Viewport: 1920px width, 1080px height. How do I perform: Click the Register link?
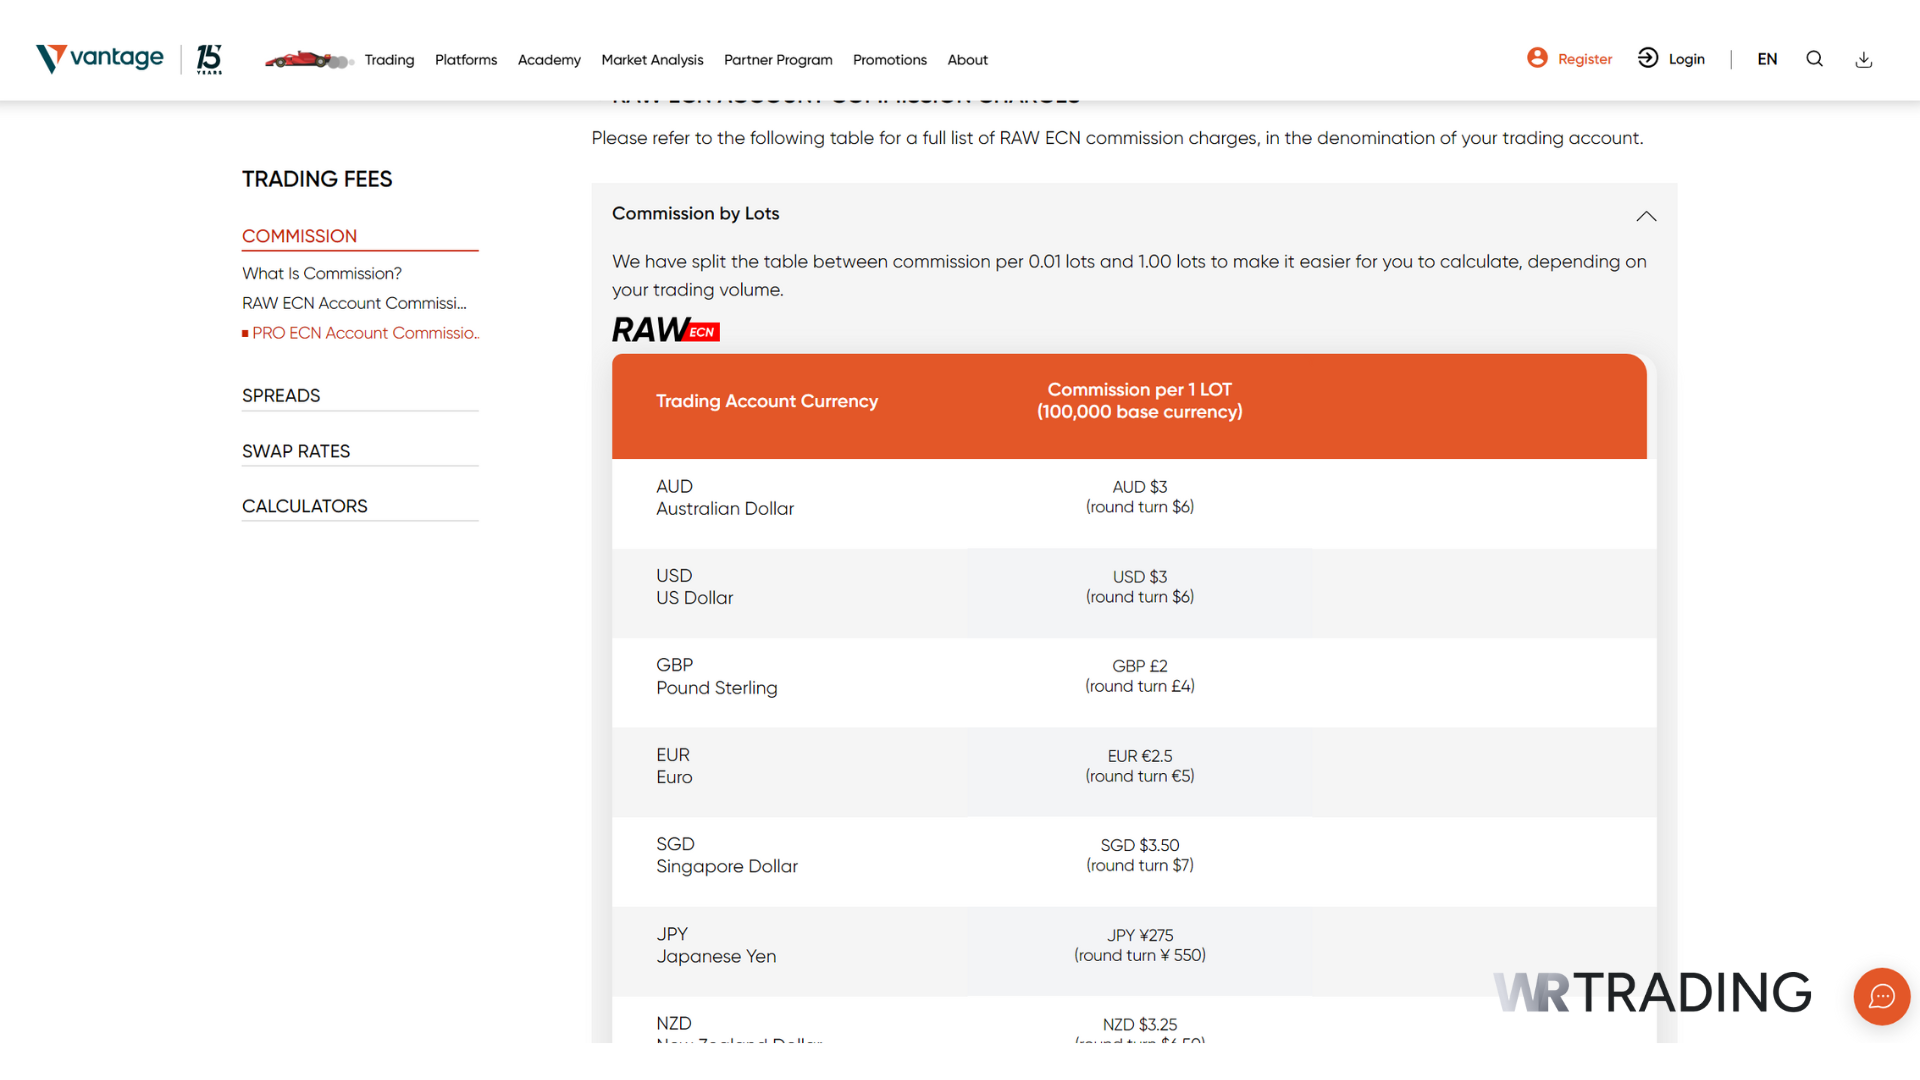(1583, 58)
